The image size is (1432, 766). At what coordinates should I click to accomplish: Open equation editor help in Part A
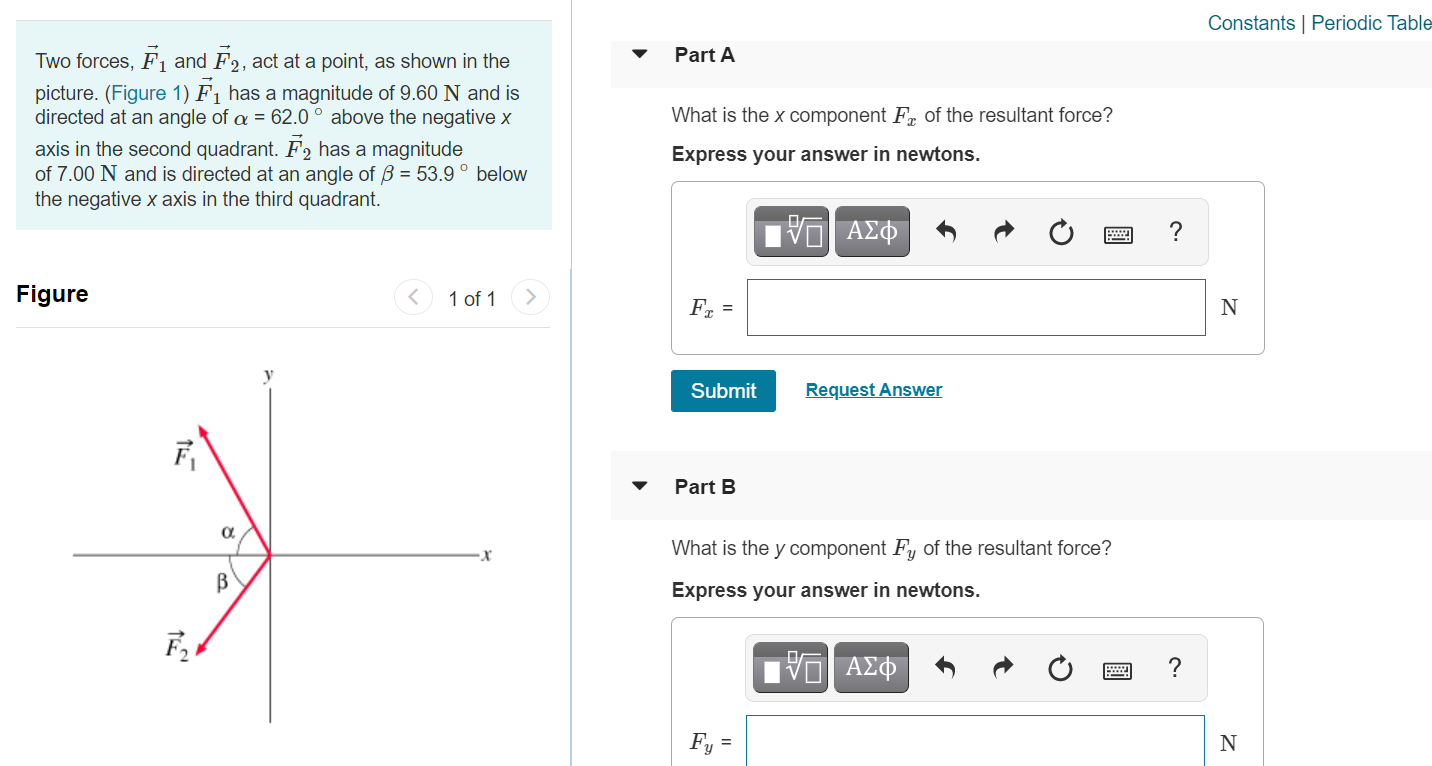tap(1175, 231)
